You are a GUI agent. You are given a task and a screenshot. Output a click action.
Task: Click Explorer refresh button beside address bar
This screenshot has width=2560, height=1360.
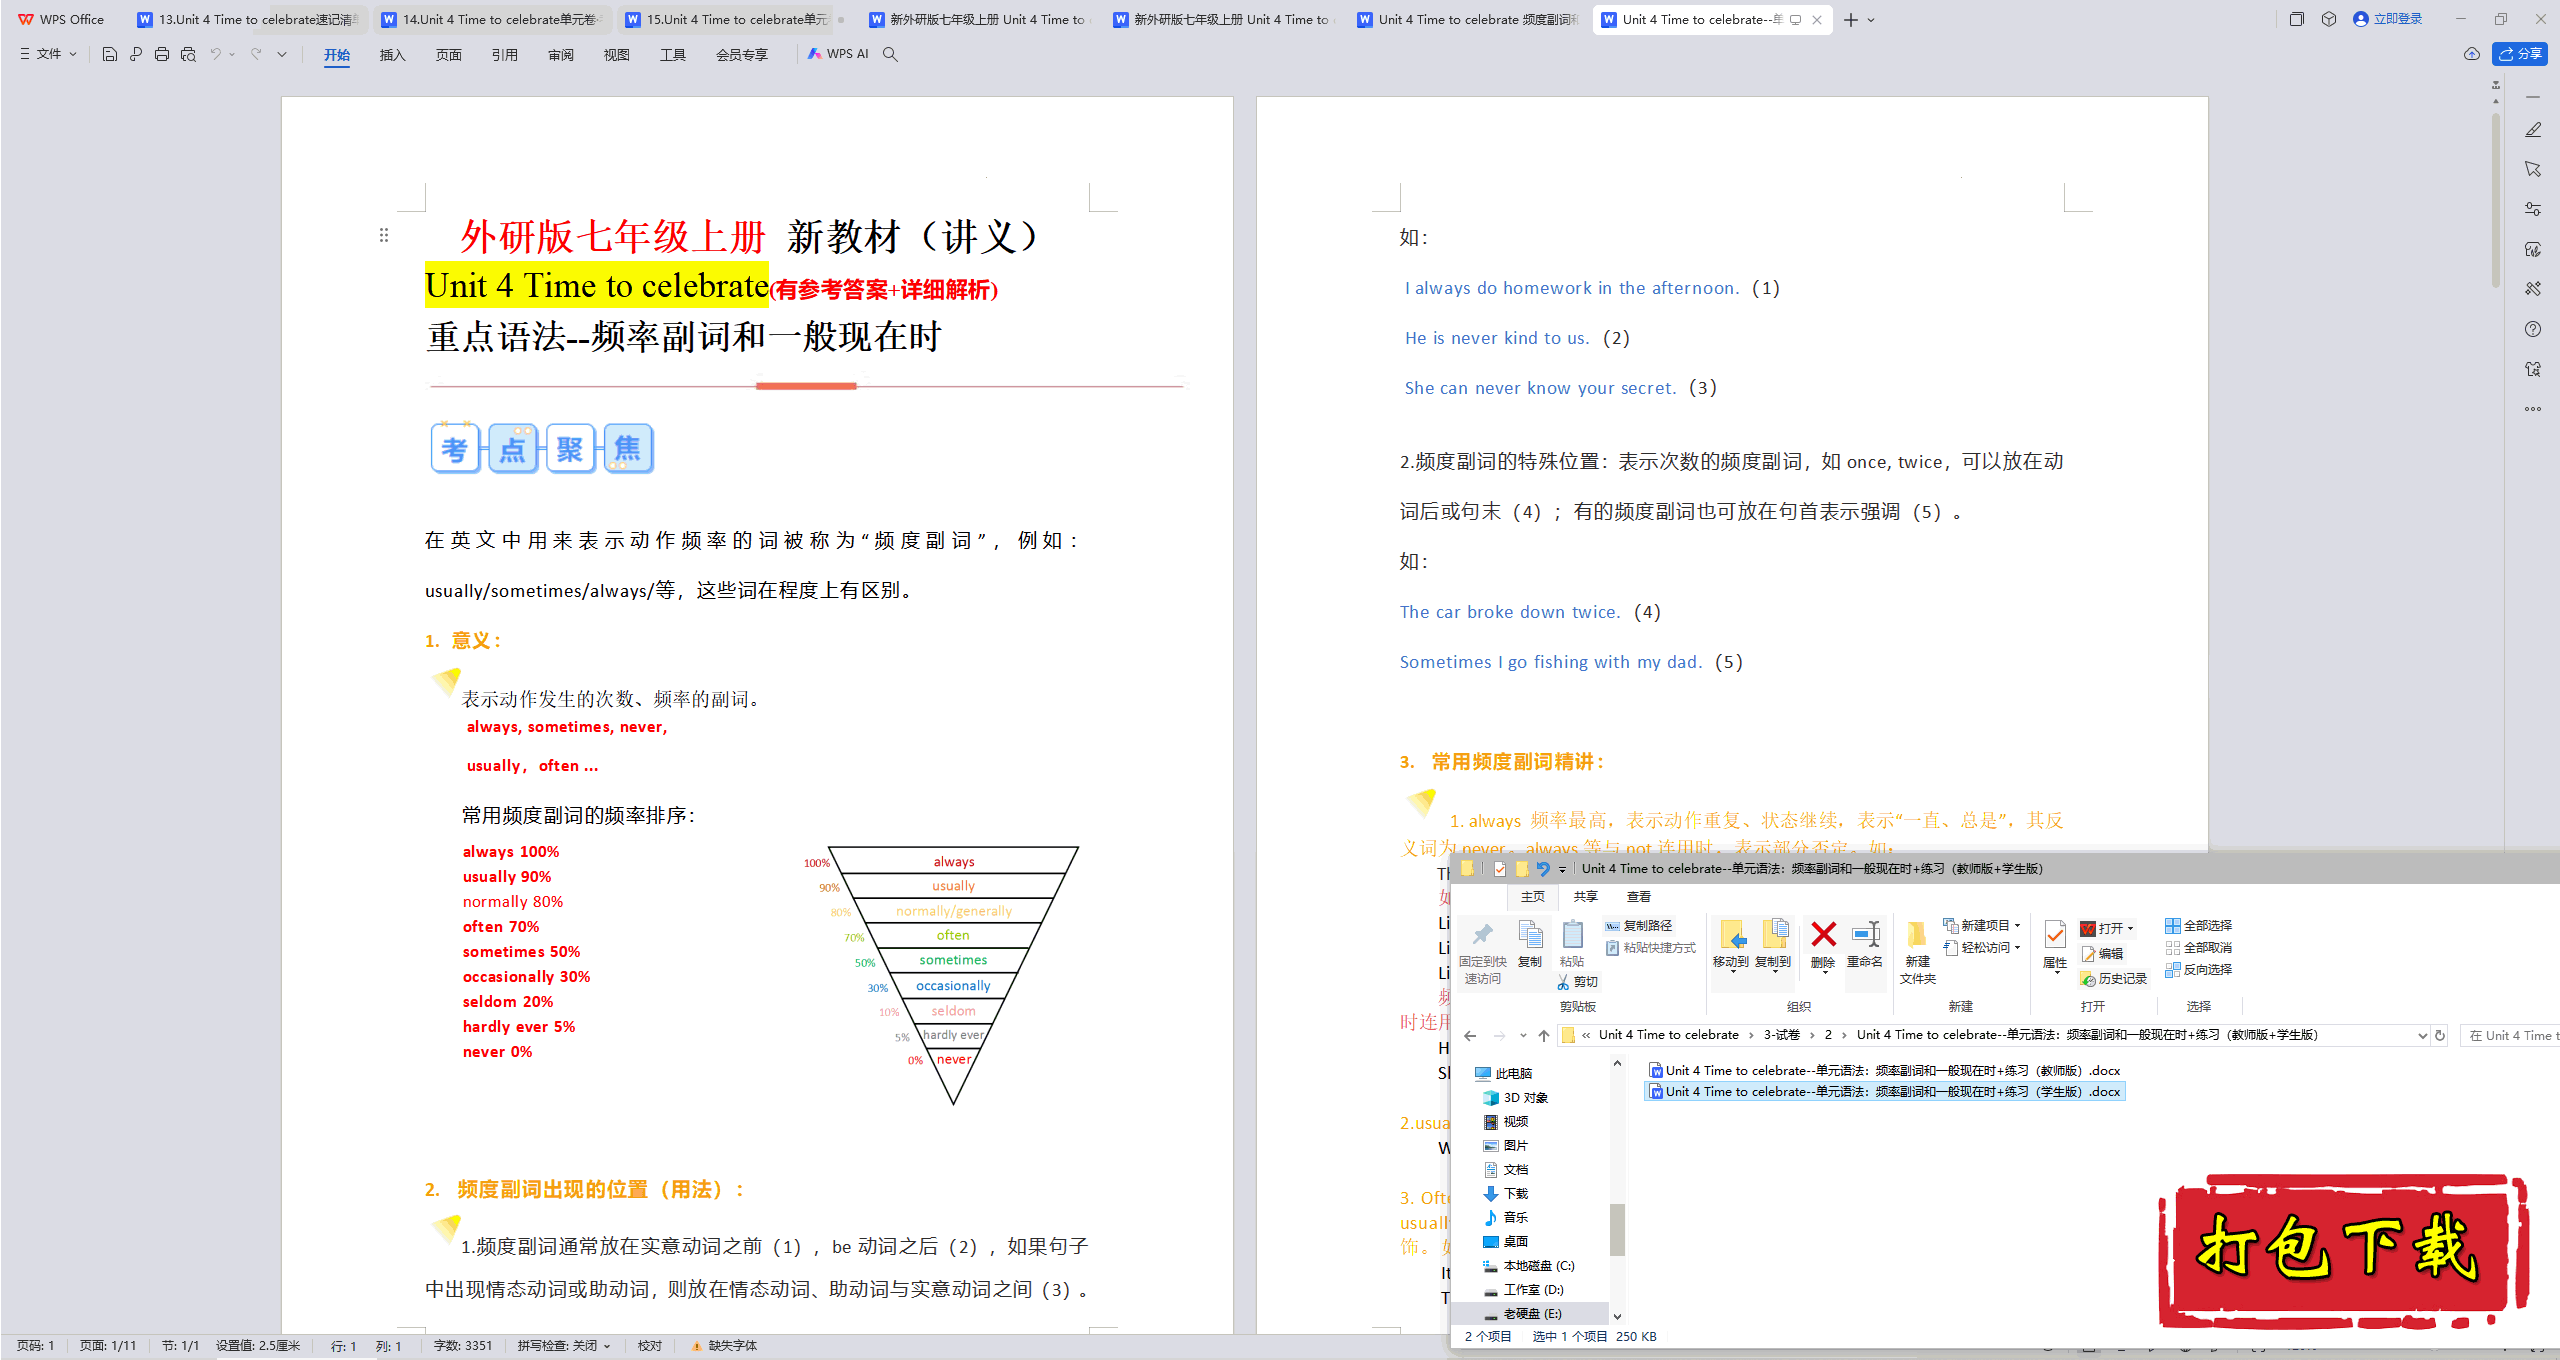pos(2440,1036)
